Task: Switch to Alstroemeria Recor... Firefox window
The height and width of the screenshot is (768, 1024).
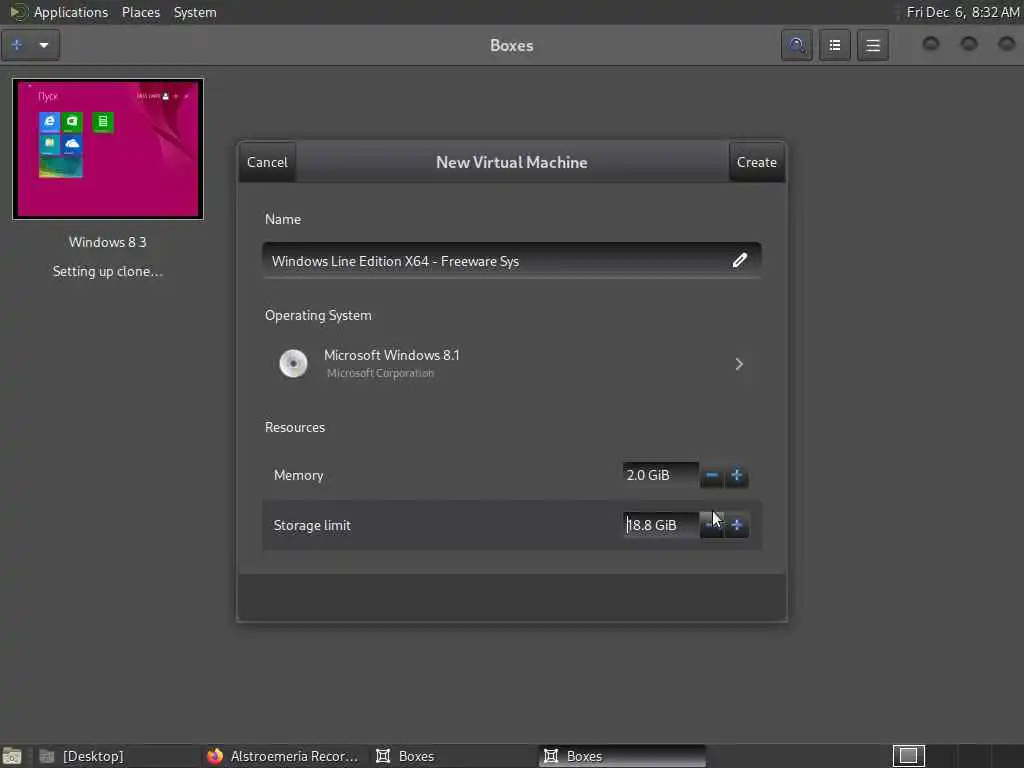Action: pyautogui.click(x=283, y=756)
